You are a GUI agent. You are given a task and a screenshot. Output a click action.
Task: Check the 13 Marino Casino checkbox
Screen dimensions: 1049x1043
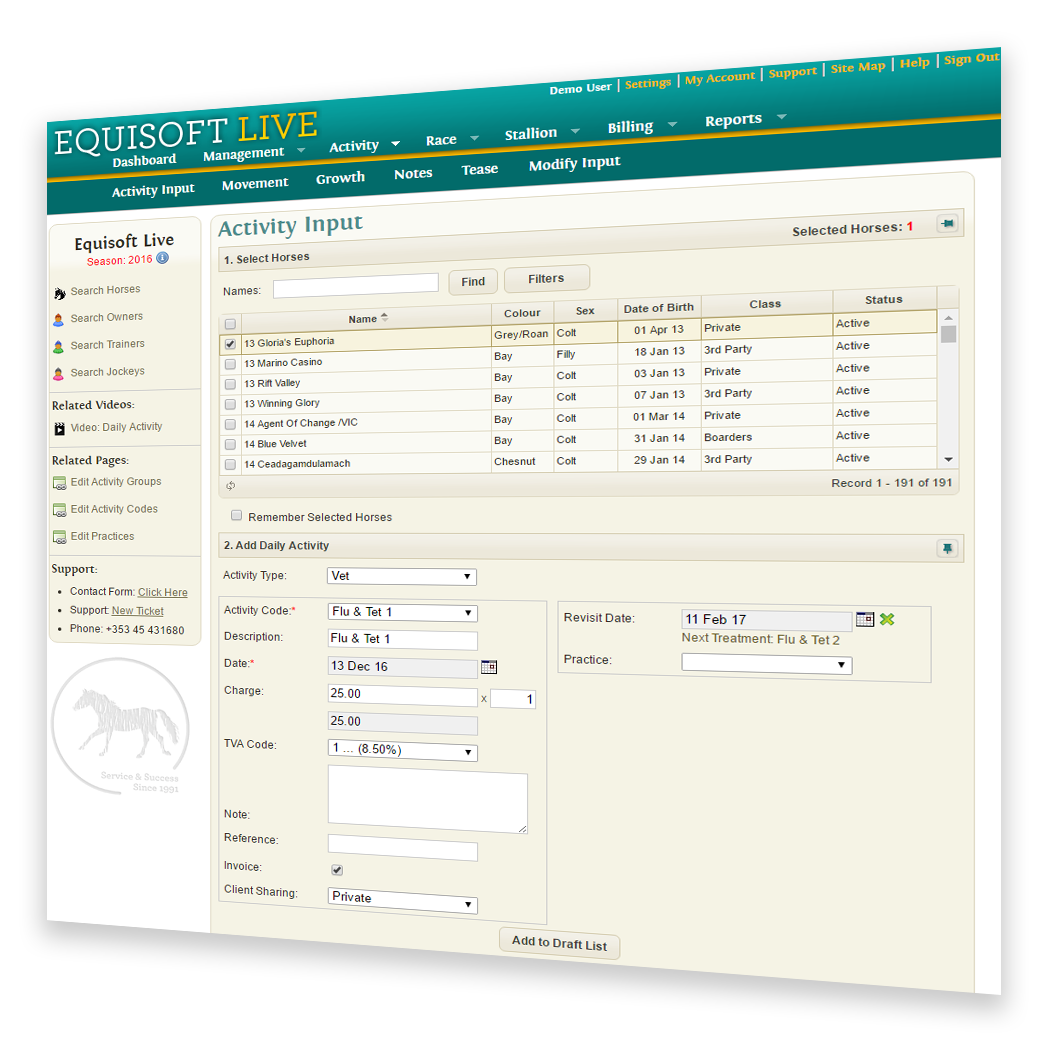pos(230,365)
